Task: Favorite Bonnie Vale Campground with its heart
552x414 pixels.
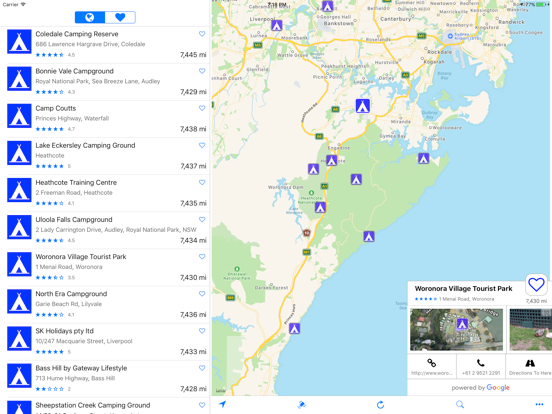Action: (x=202, y=71)
